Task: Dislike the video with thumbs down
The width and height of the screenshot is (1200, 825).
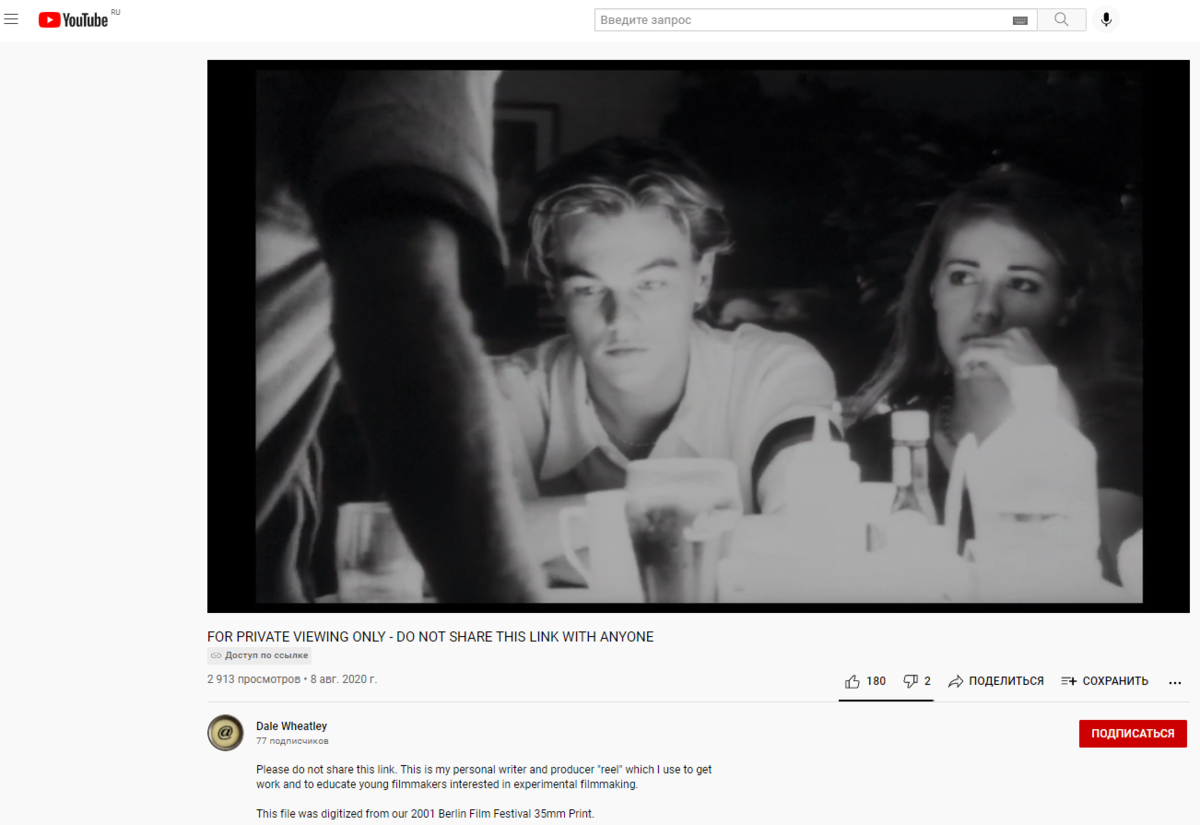Action: (917, 681)
